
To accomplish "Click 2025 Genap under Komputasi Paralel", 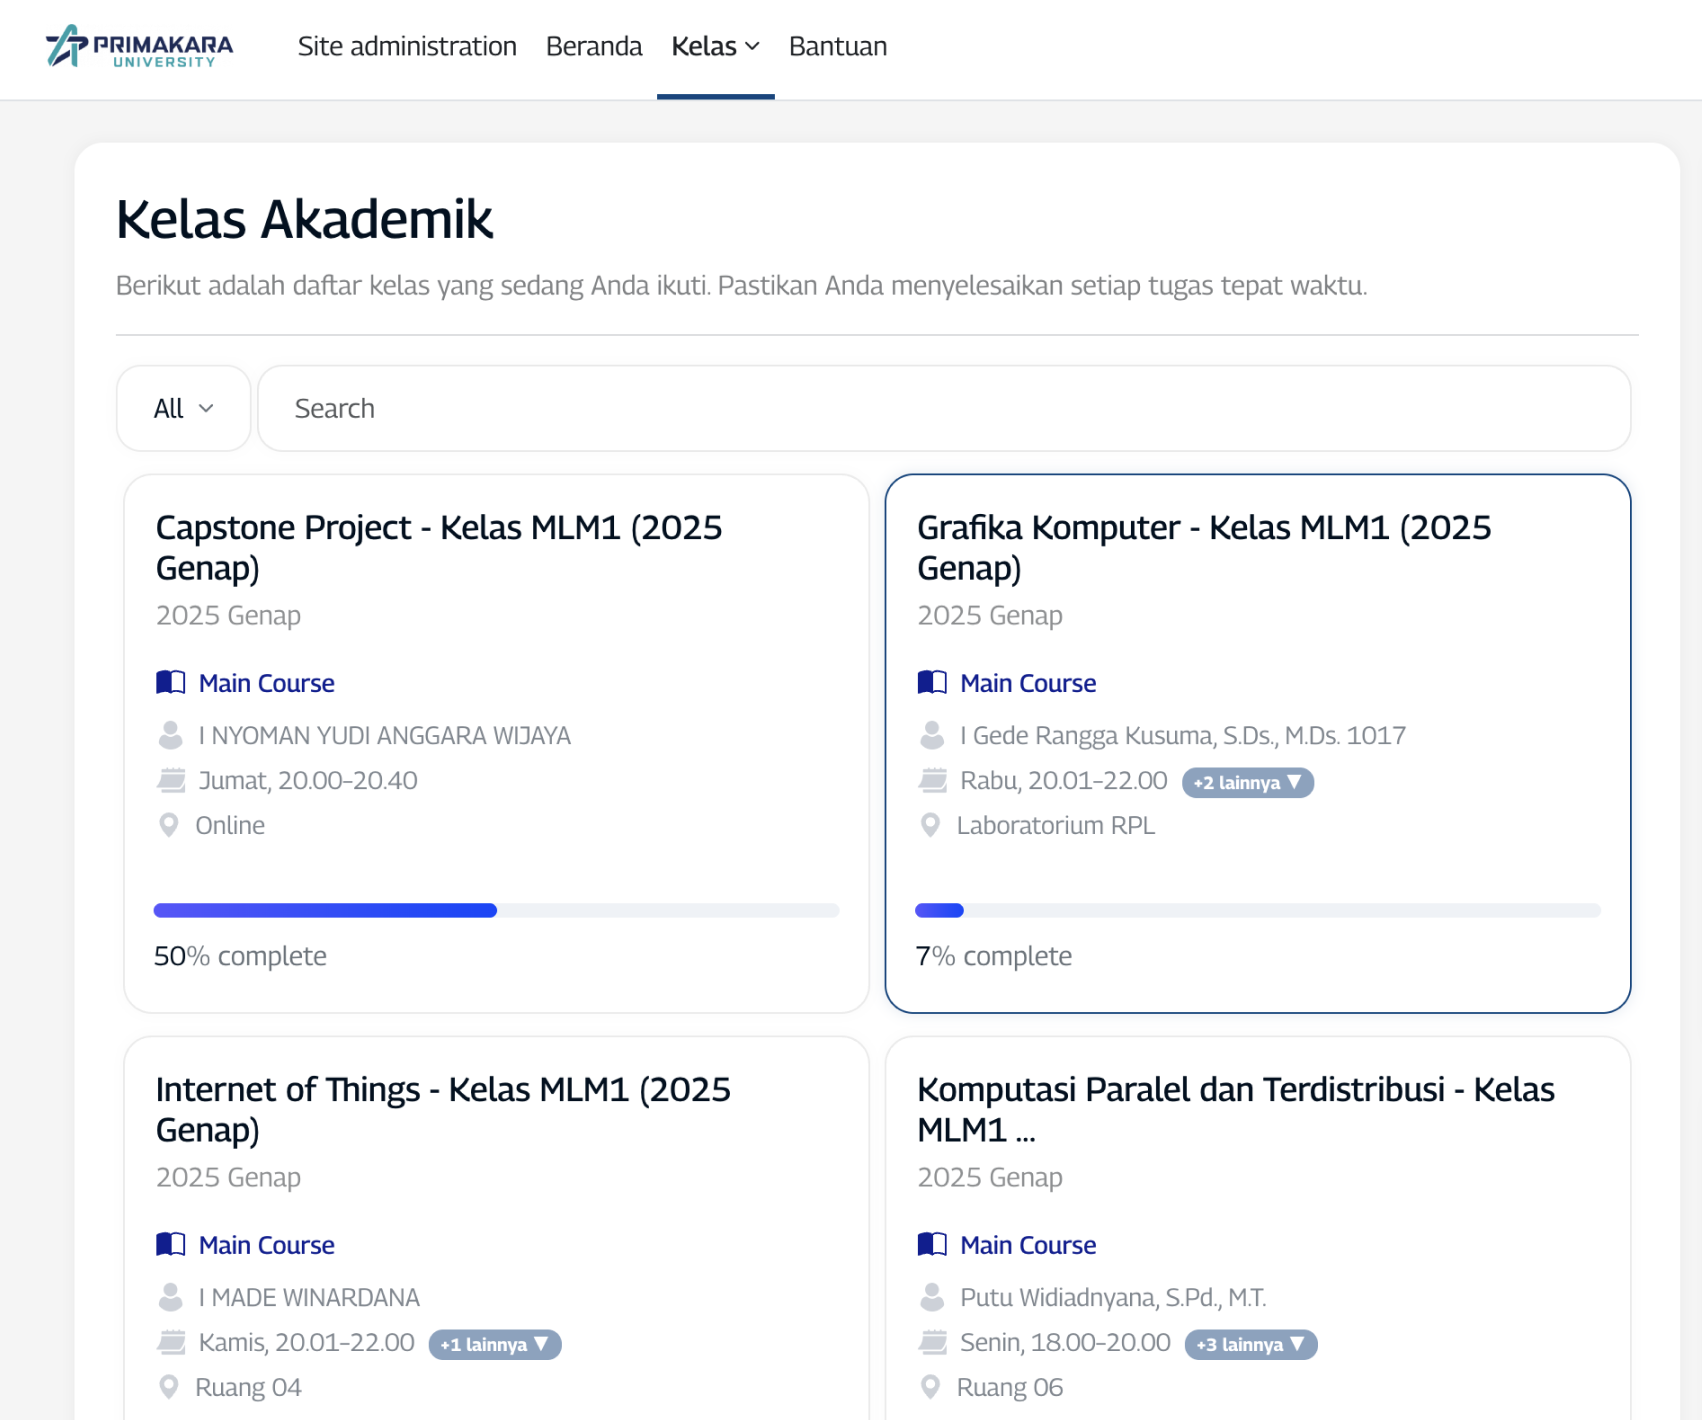I will click(x=990, y=1178).
